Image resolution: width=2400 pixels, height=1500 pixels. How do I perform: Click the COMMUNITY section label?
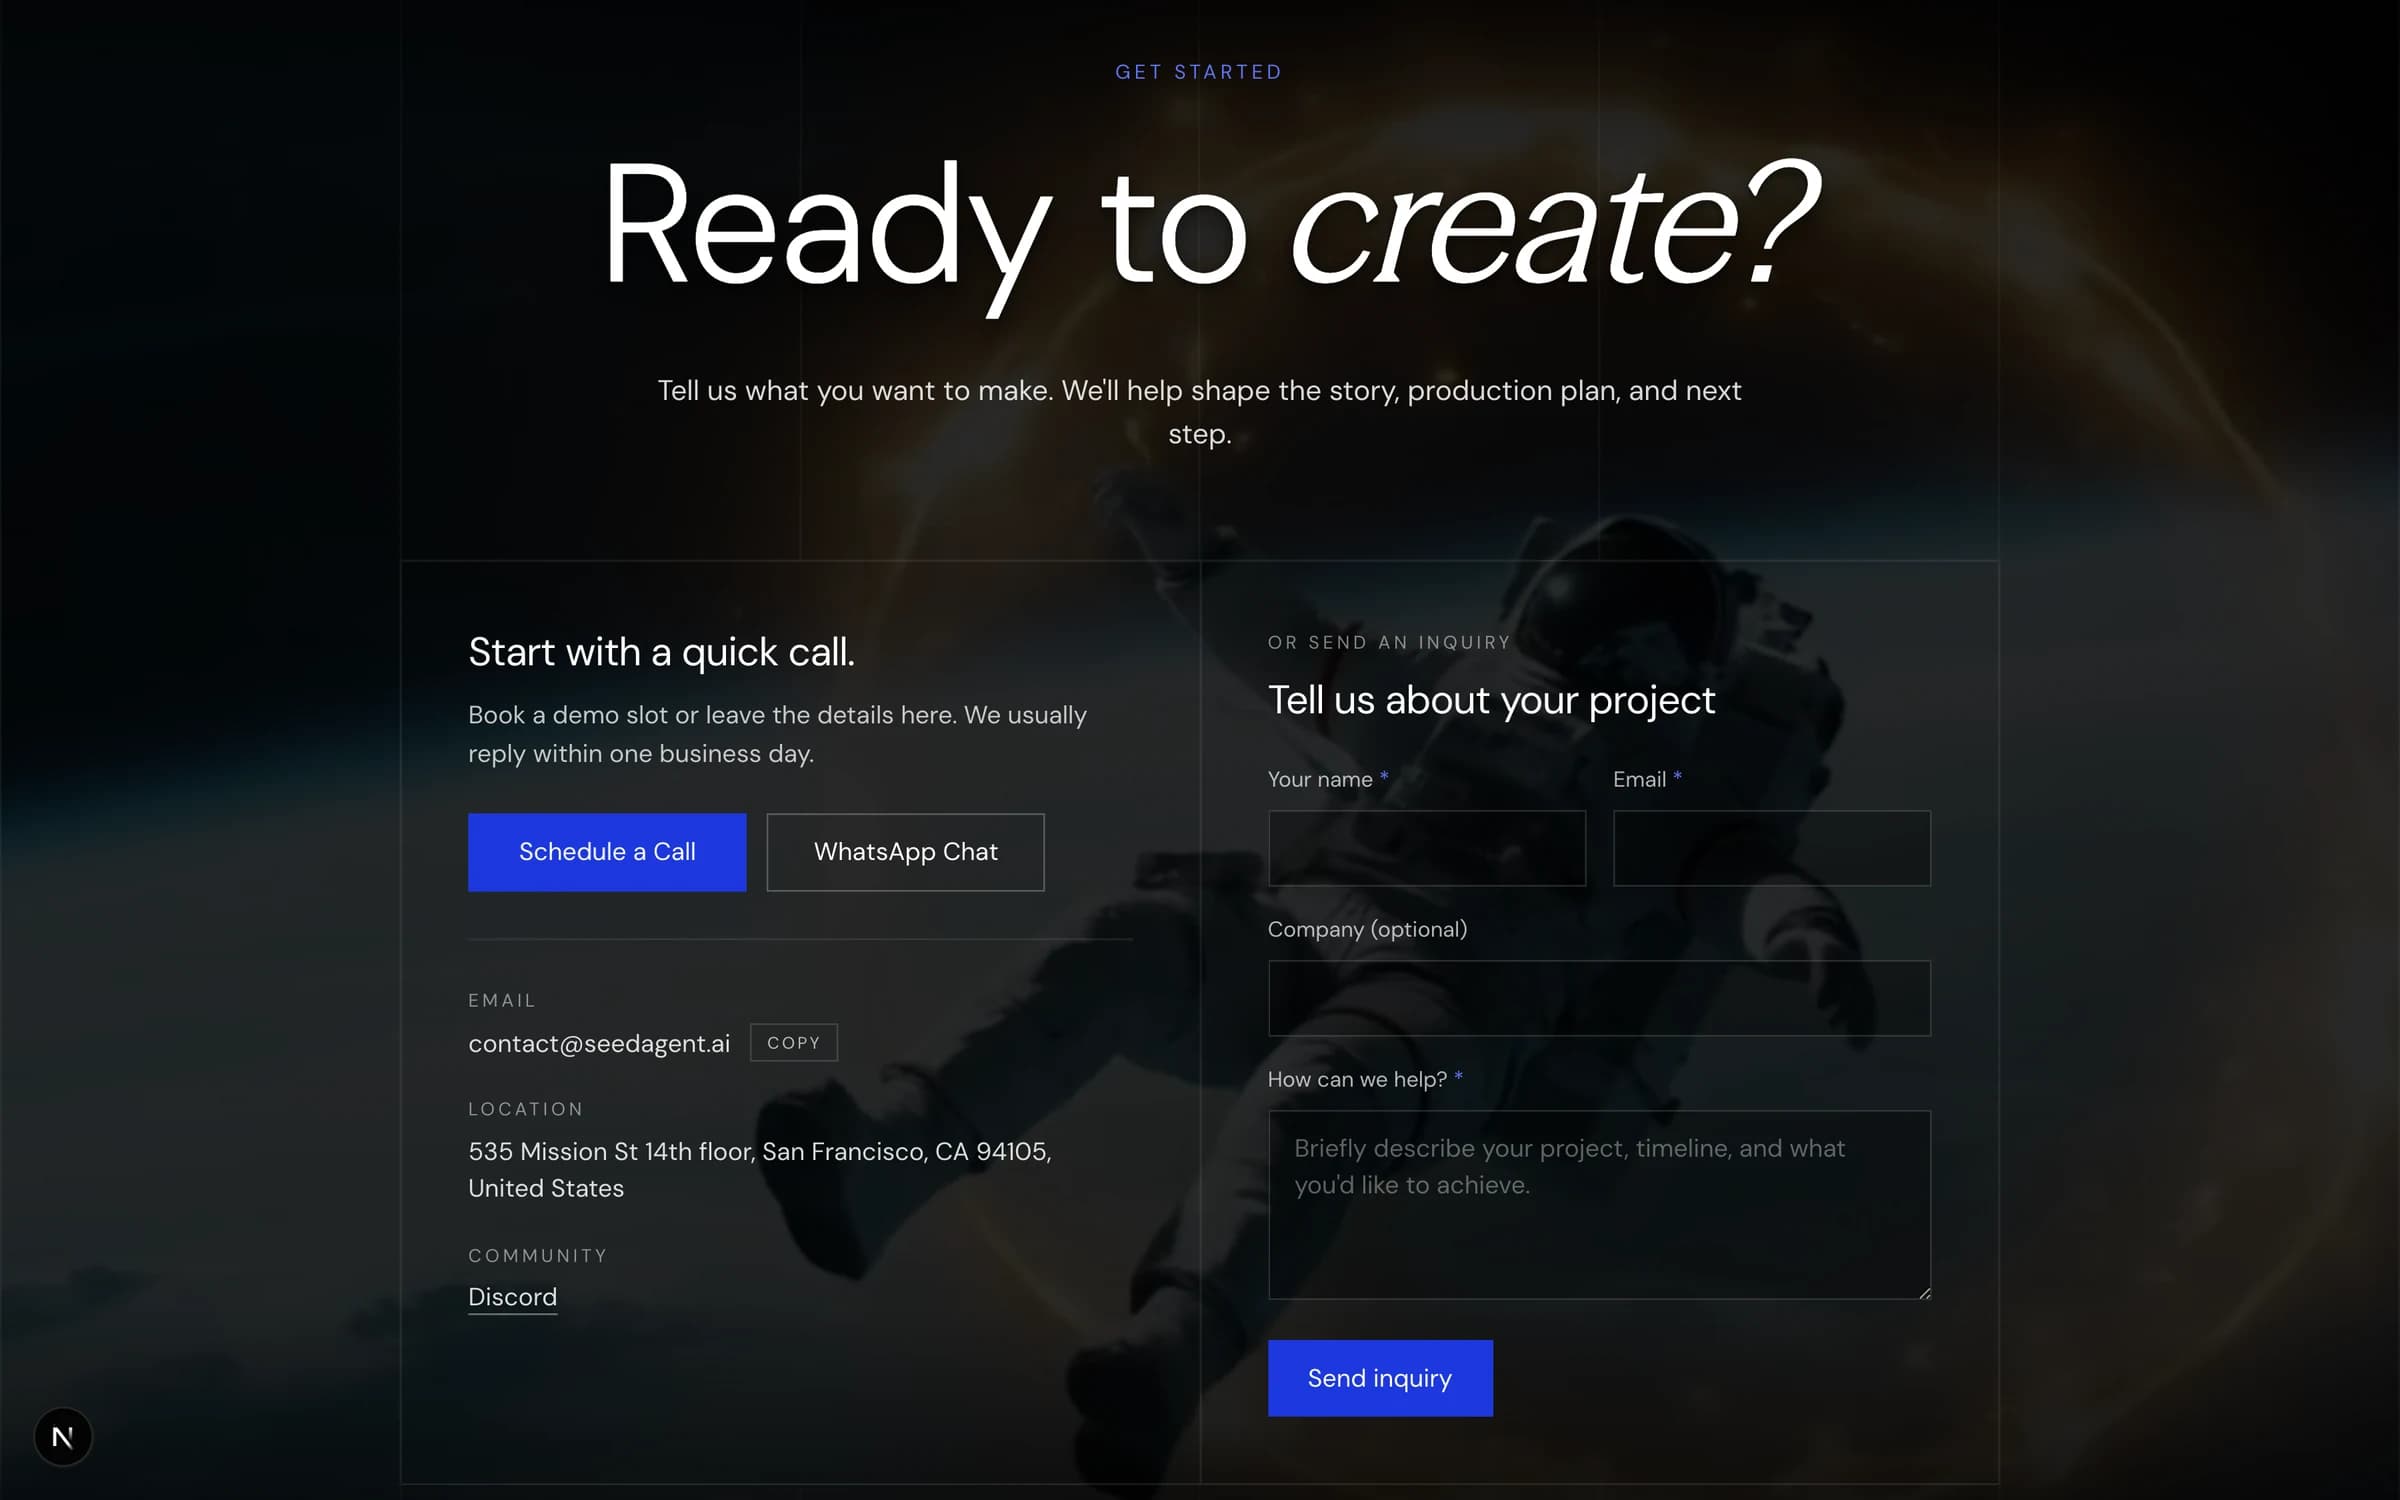538,1256
